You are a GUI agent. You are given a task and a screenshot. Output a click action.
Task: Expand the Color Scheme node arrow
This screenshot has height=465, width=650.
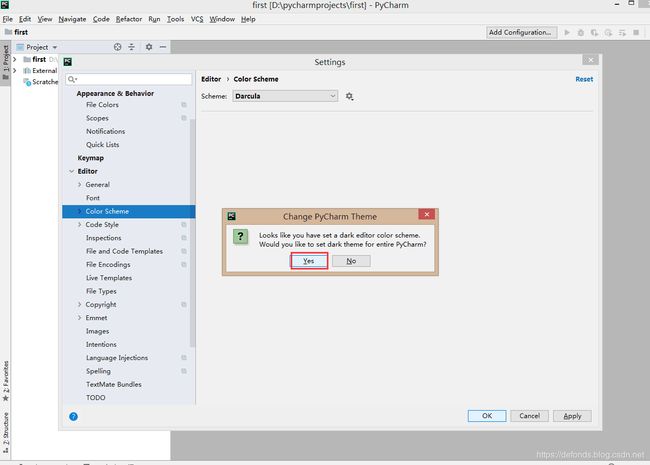[79, 211]
